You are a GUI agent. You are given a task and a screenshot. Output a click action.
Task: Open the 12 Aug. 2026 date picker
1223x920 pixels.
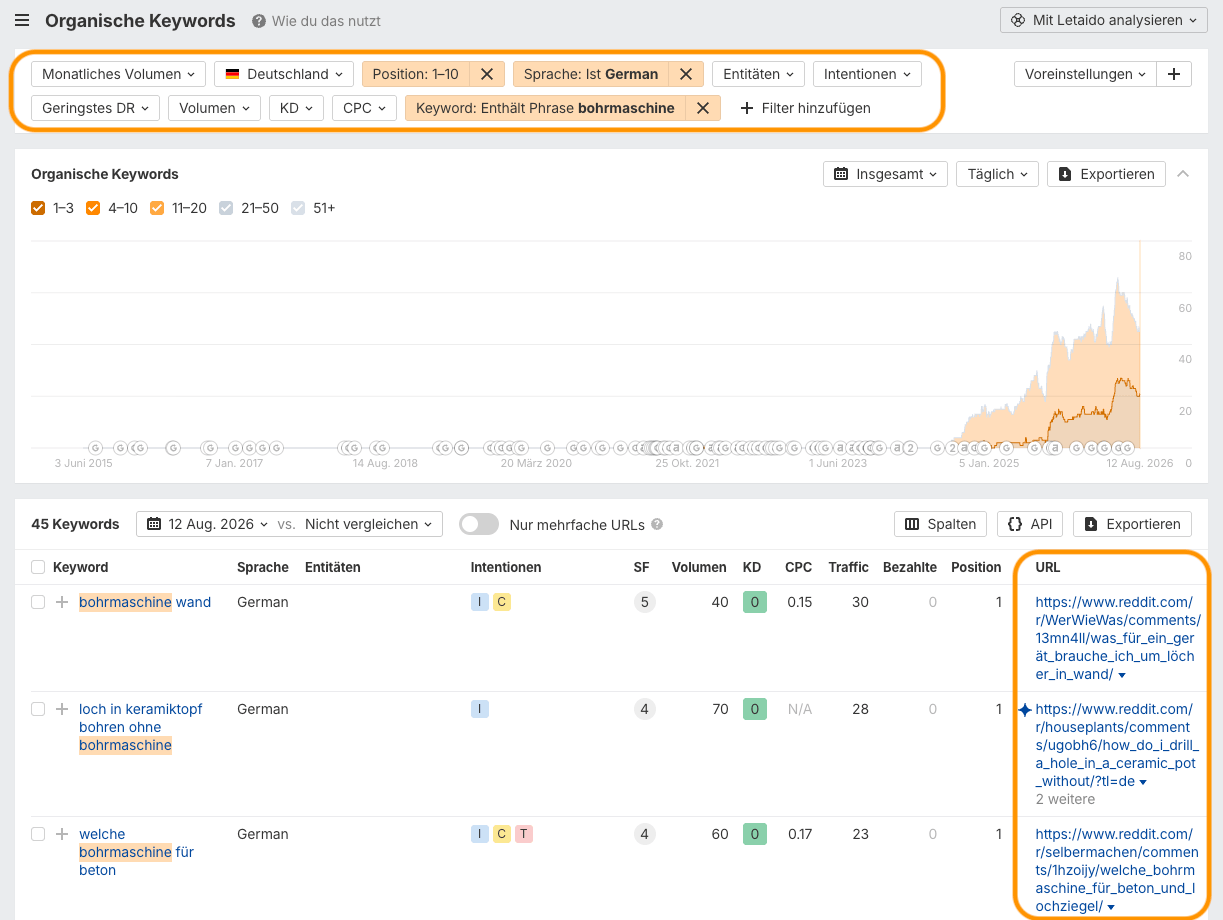pos(207,524)
